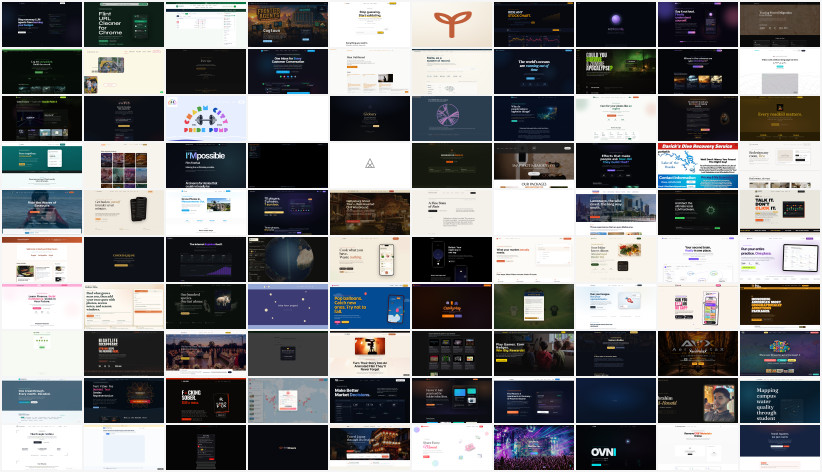
Task: Choose the Japan lantern street thumbnail
Action: pos(370,447)
